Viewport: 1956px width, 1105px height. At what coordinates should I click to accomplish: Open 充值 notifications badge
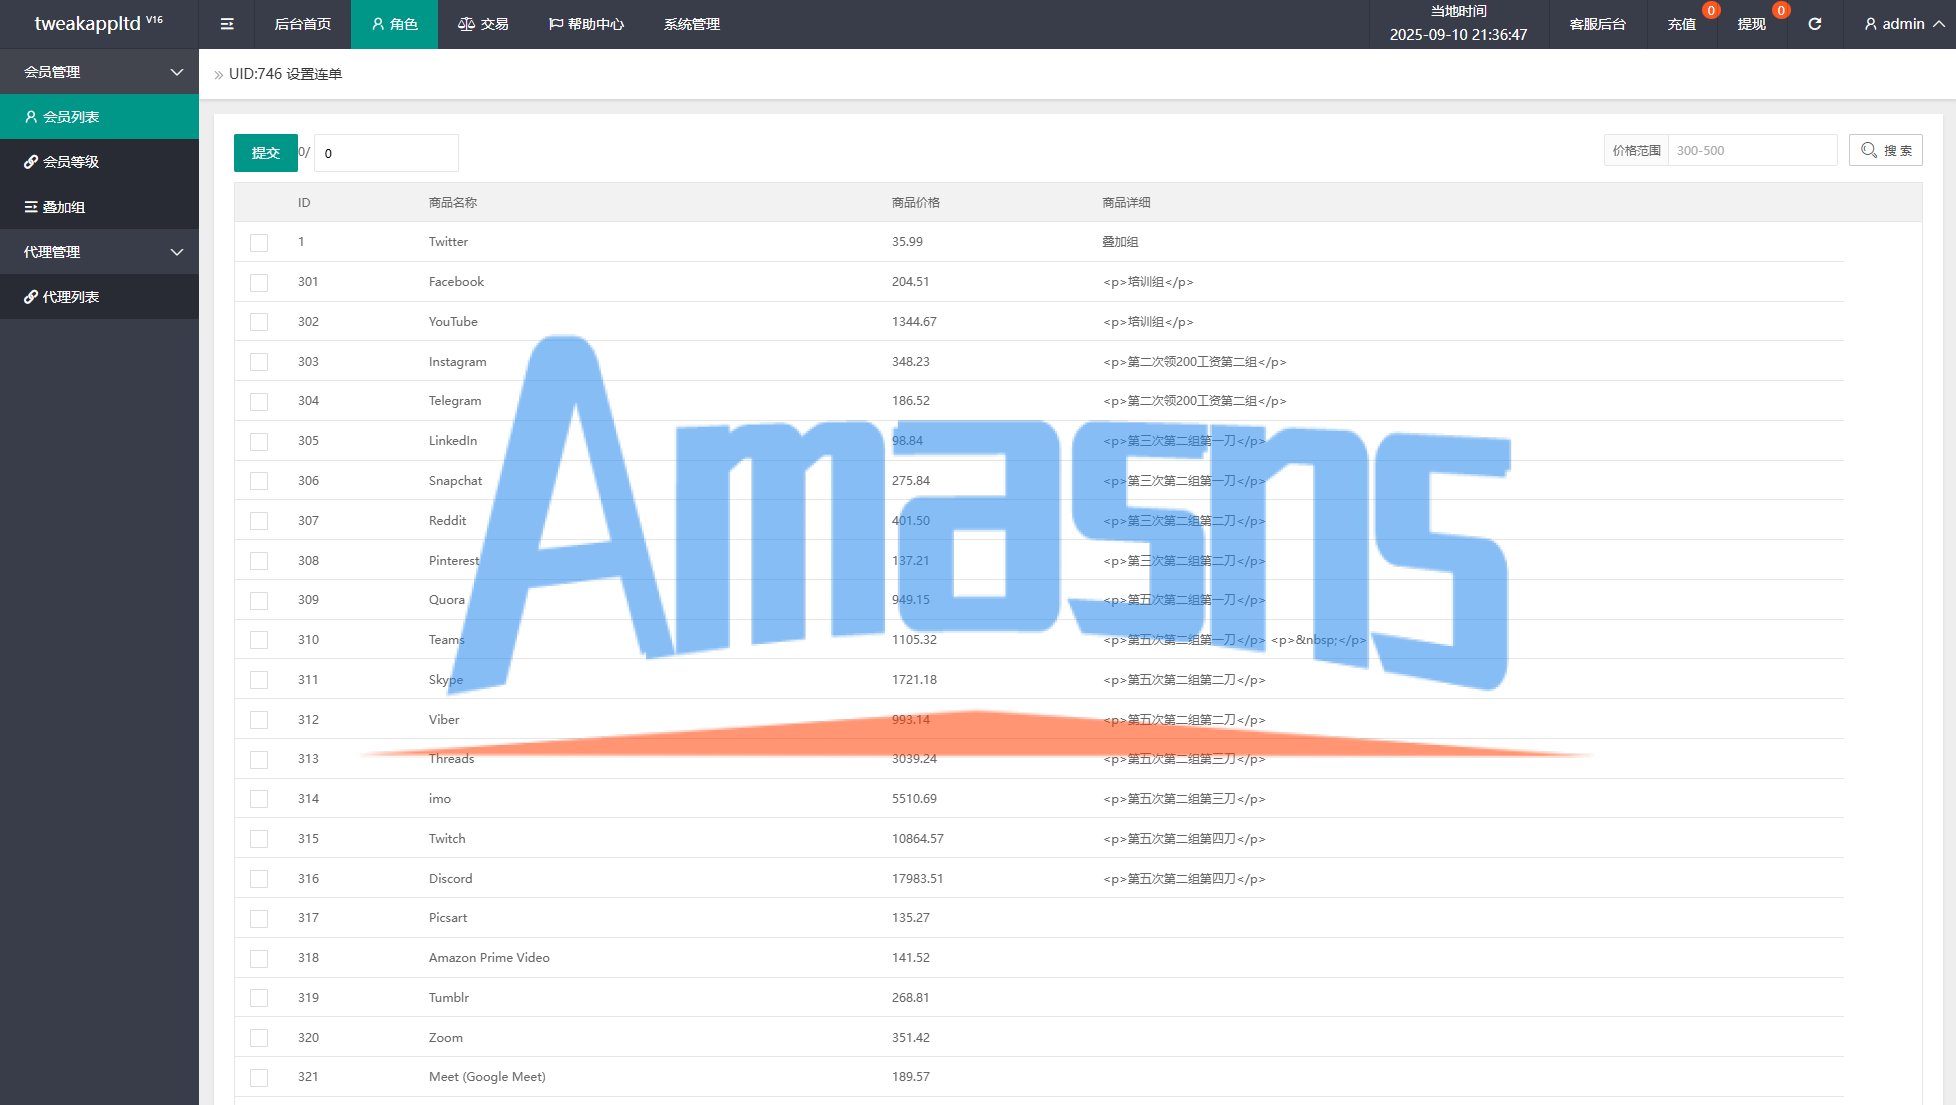tap(1711, 11)
